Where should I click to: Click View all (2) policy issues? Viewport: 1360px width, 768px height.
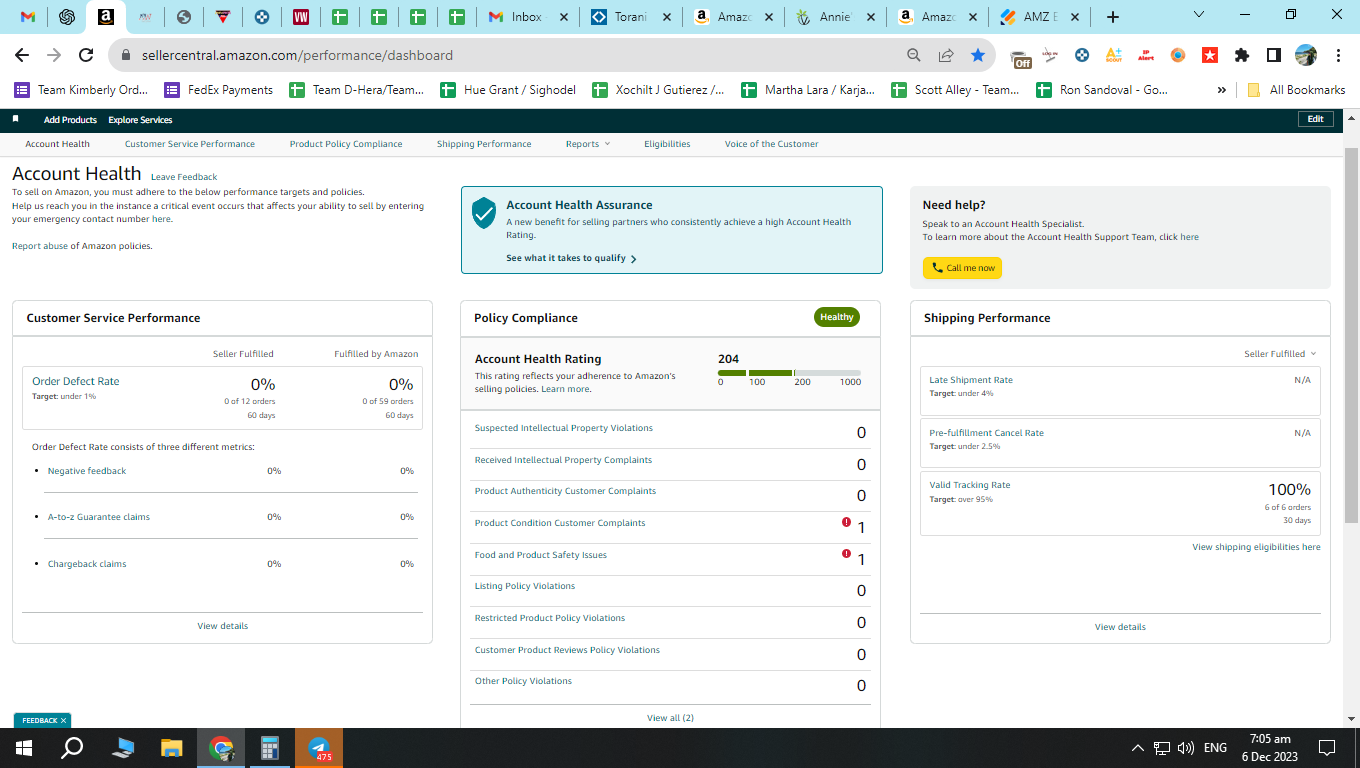(670, 718)
